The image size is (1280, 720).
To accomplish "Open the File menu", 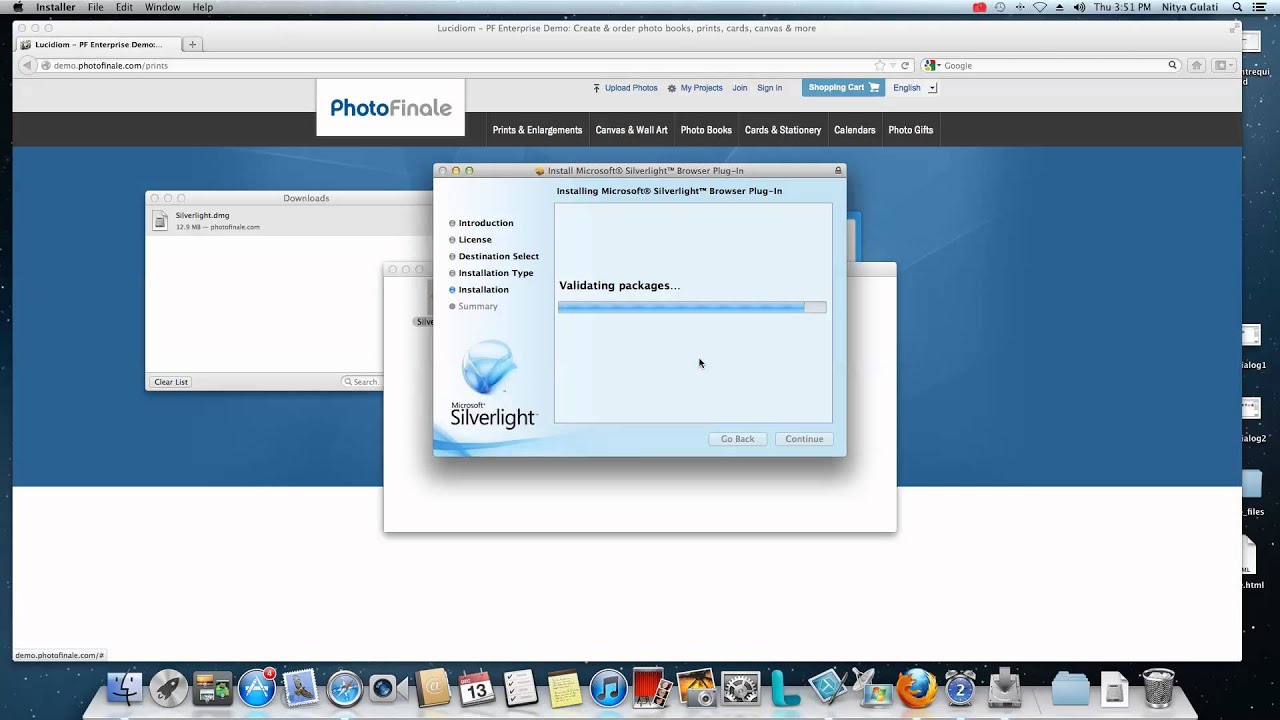I will 95,7.
